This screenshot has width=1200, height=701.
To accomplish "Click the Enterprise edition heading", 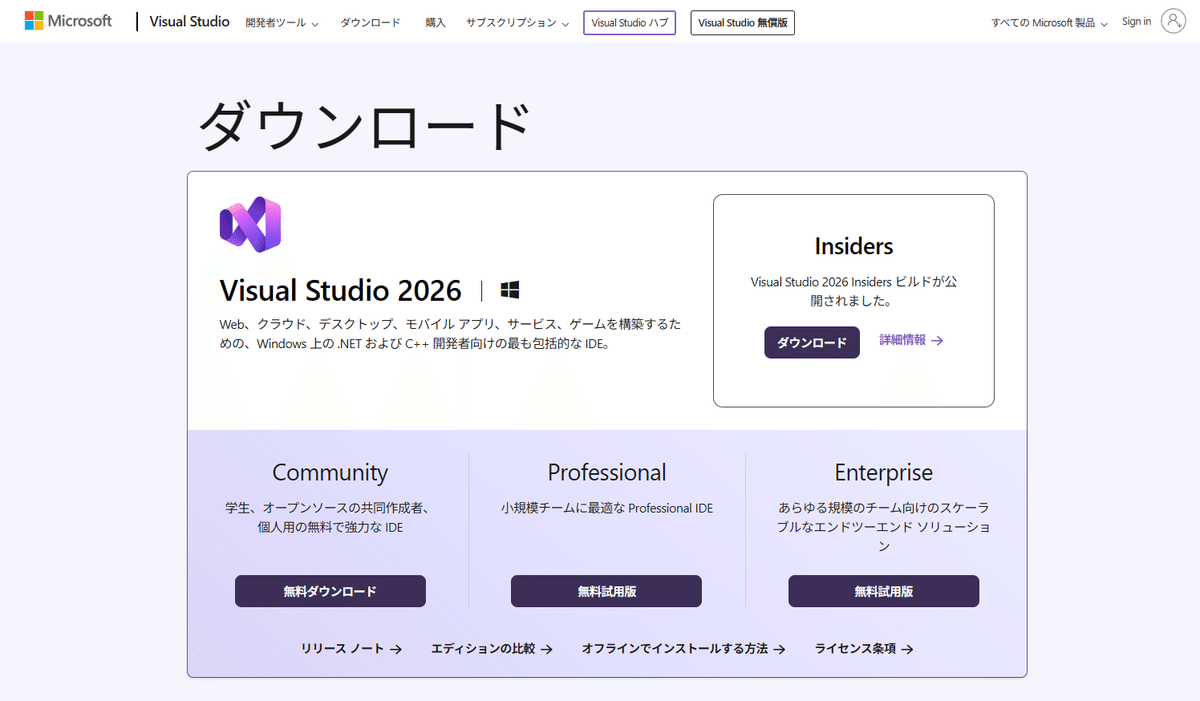I will (x=884, y=472).
